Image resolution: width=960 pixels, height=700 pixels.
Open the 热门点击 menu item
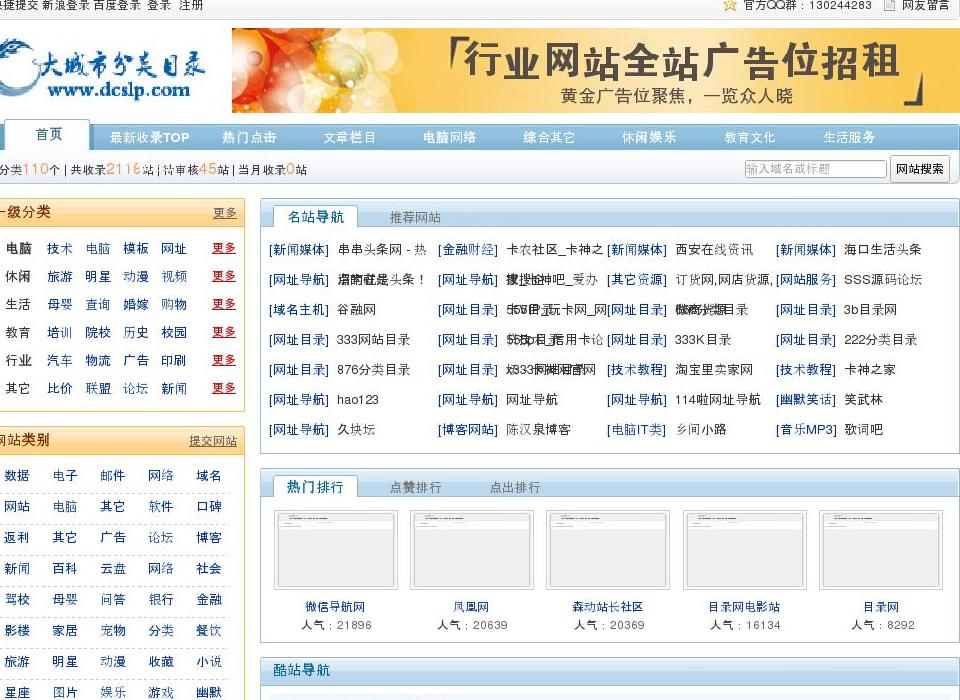[x=249, y=137]
